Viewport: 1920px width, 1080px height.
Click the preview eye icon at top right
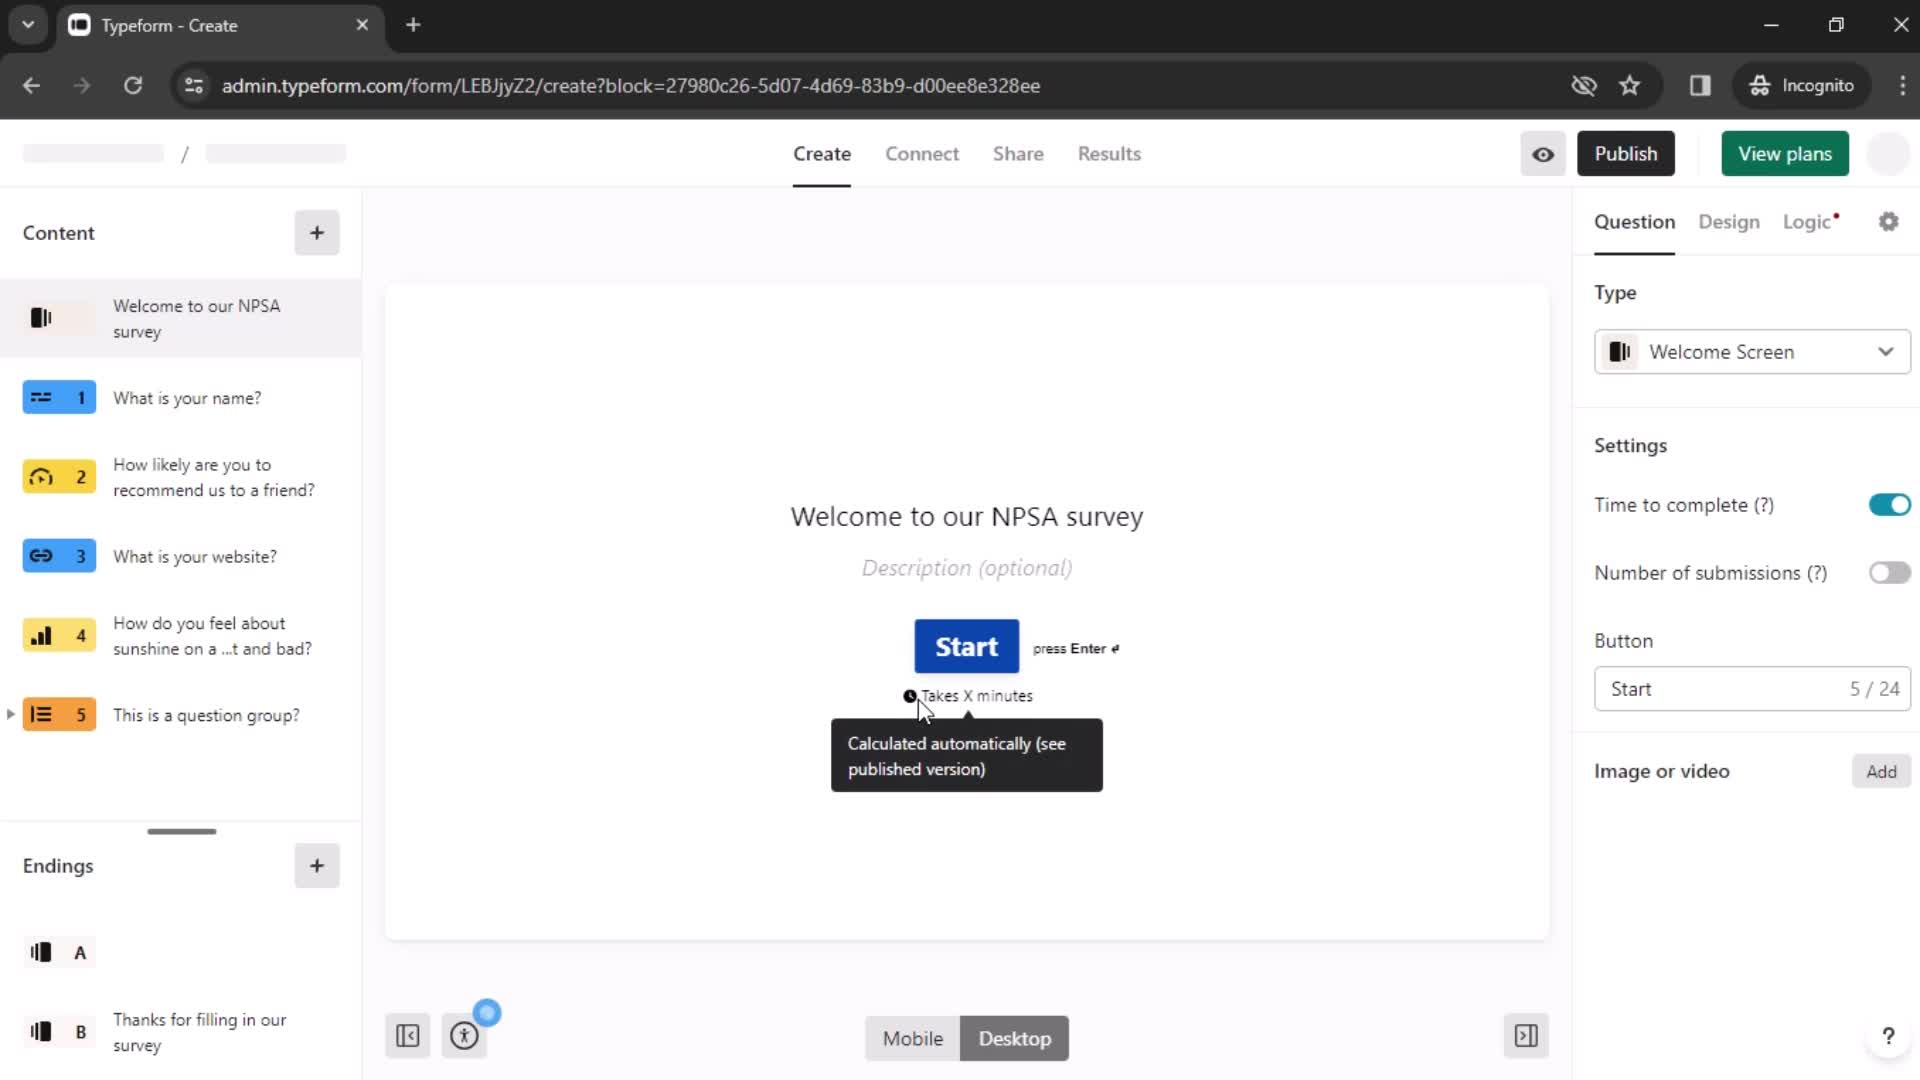(1543, 154)
